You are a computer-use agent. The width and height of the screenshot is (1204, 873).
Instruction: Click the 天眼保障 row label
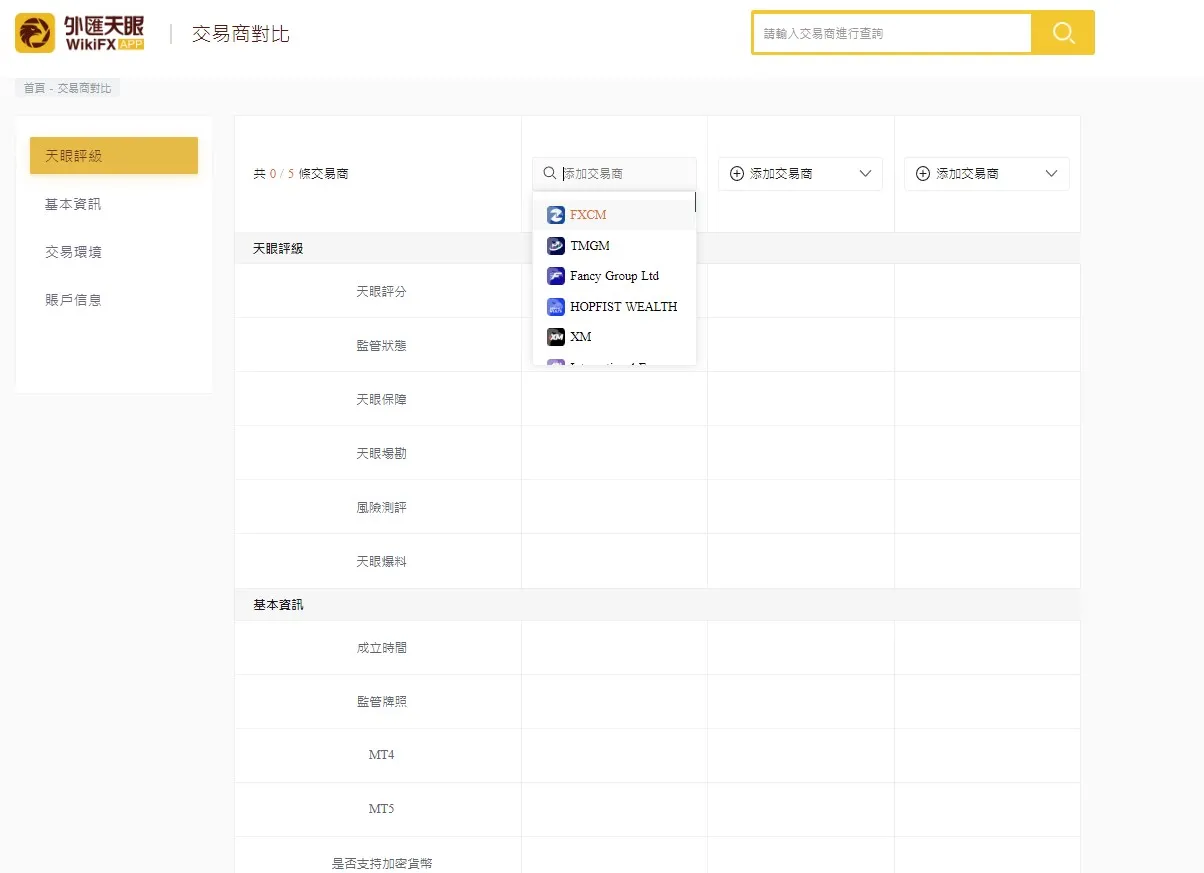(x=381, y=400)
